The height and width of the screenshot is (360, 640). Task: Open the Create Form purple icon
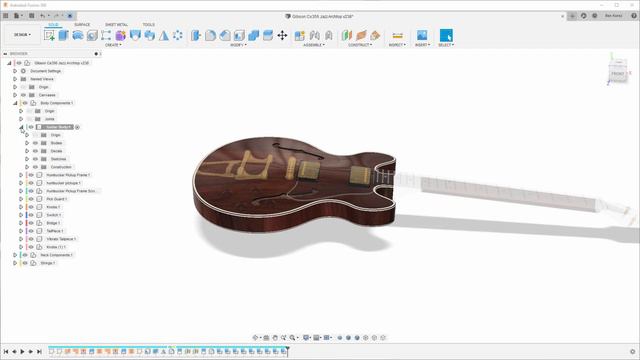point(121,36)
